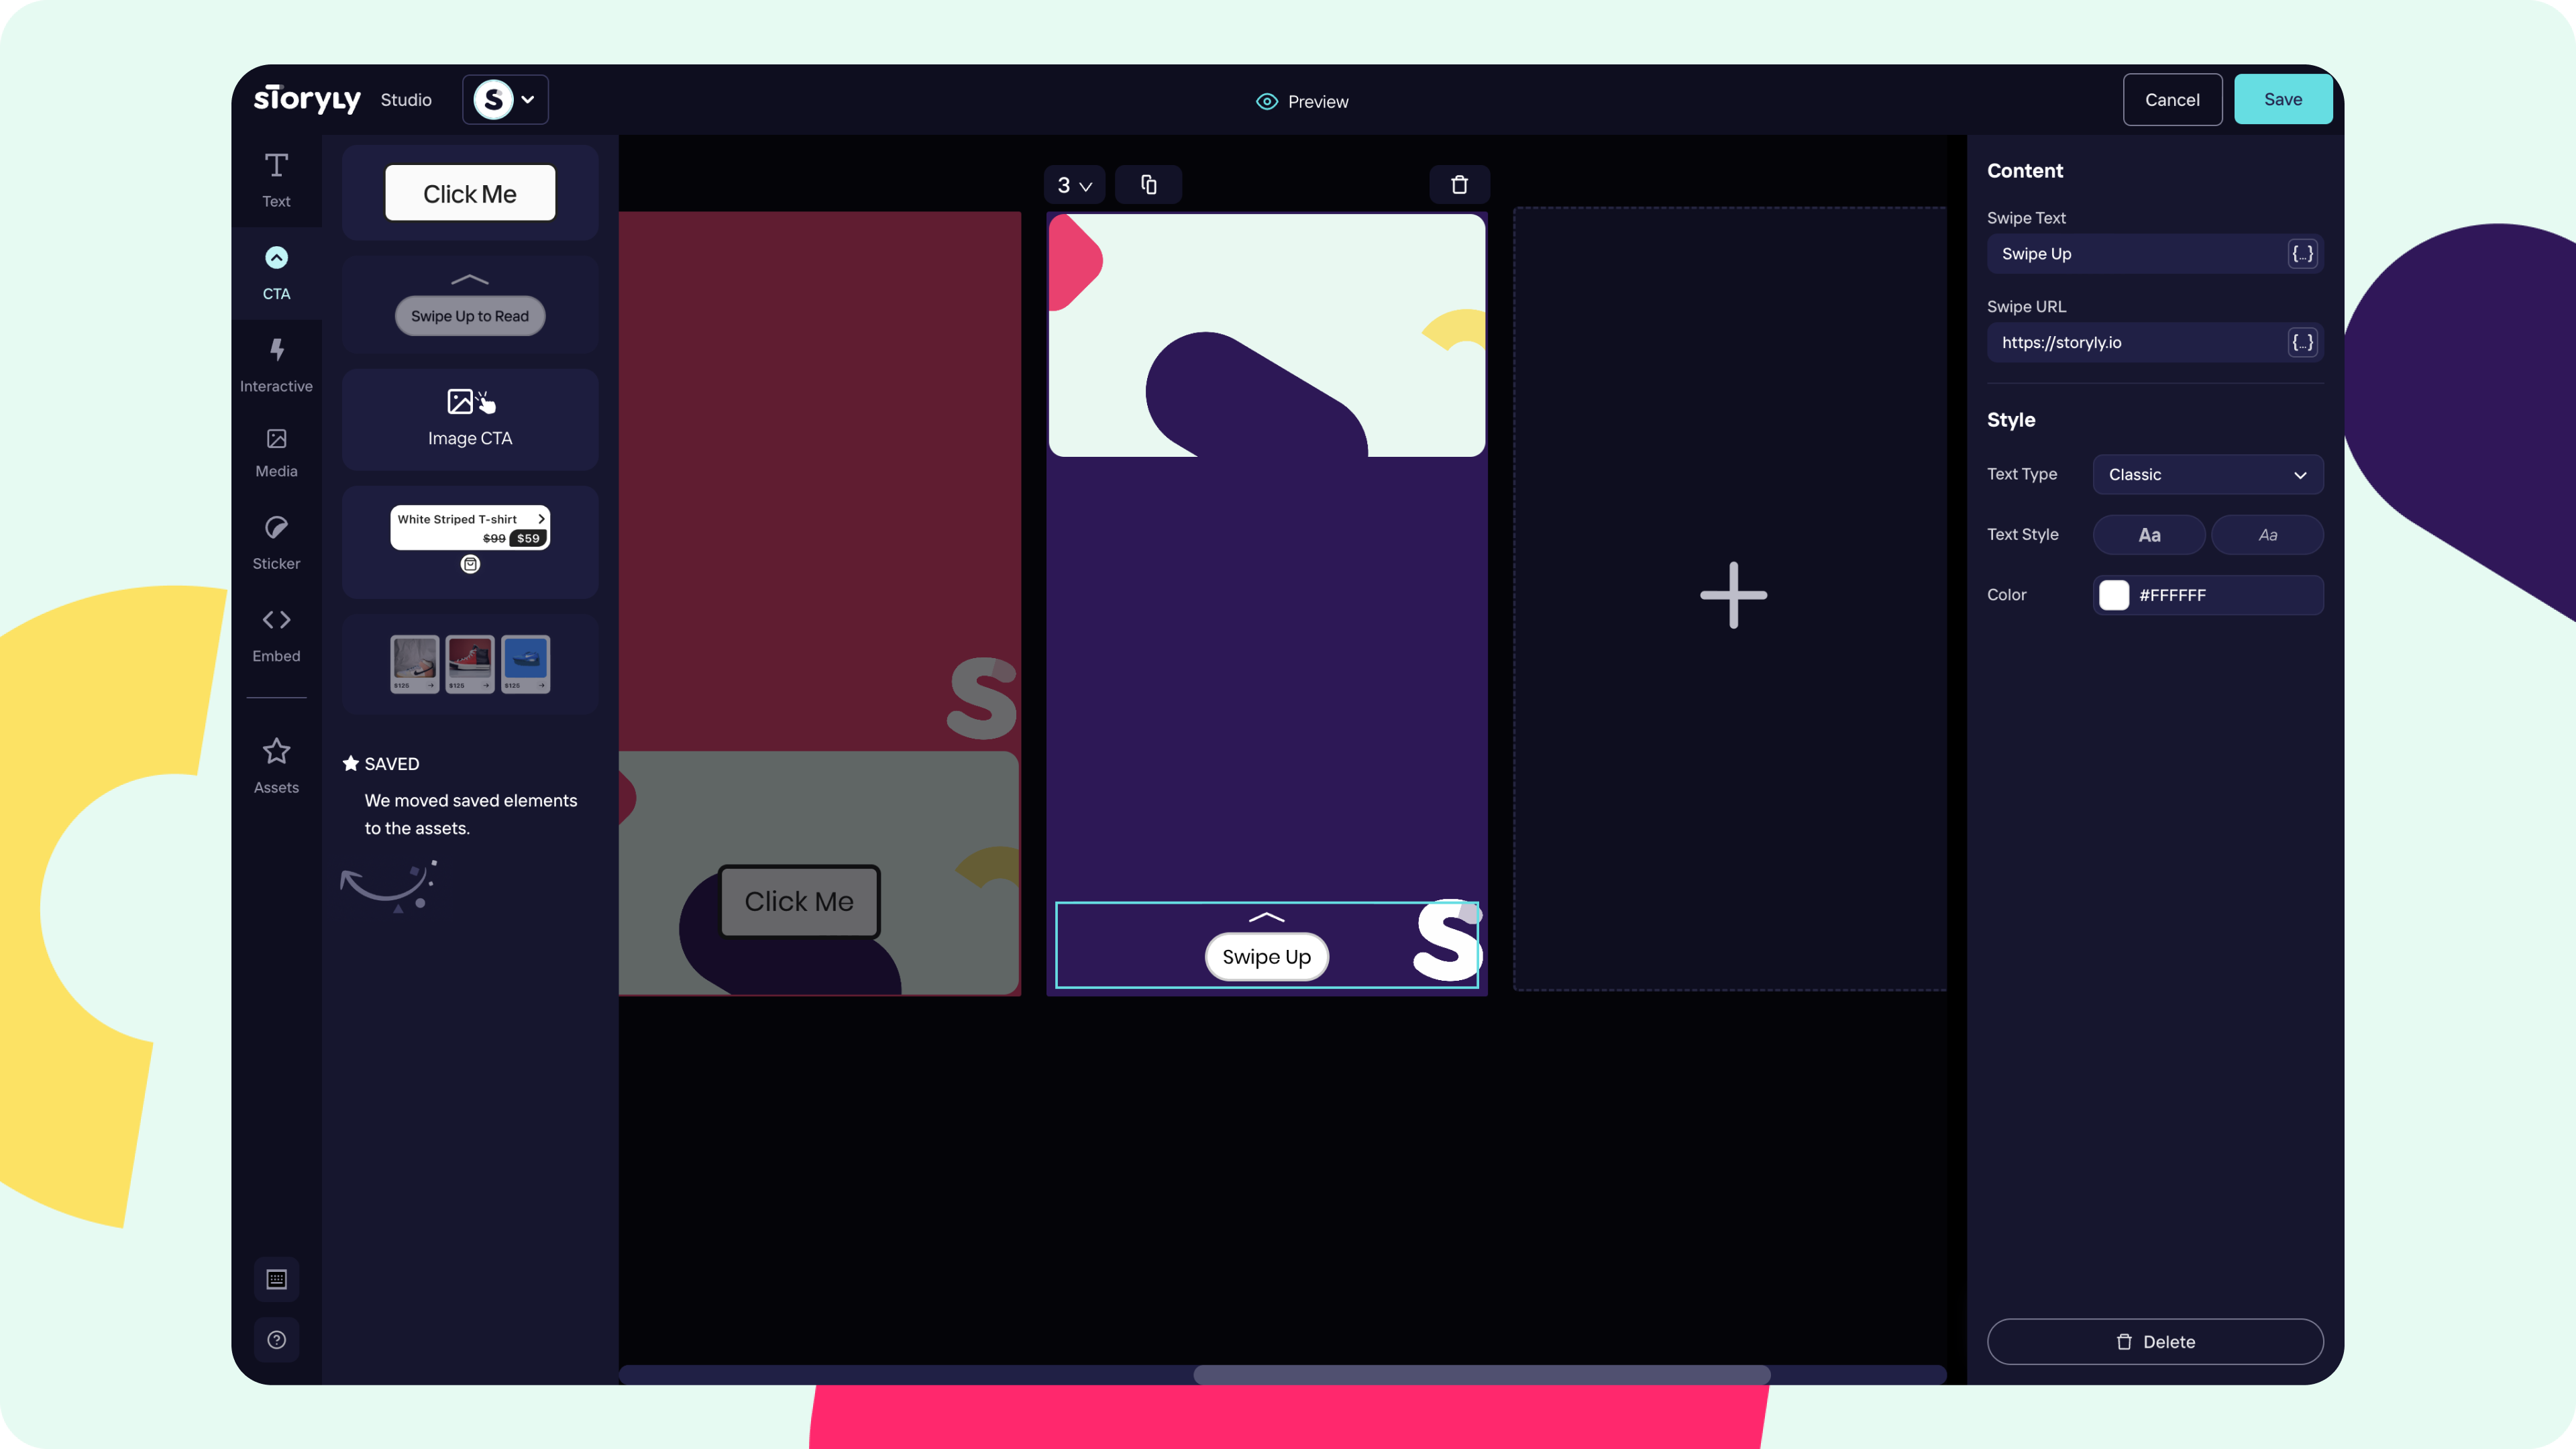2576x1449 pixels.
Task: Duplicate the current story with copy icon
Action: pos(1148,185)
